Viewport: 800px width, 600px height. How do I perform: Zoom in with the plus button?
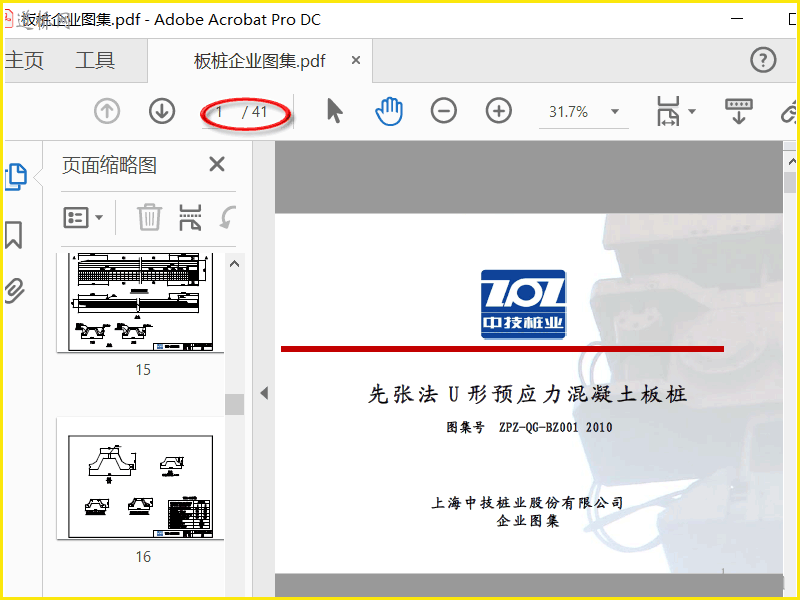pyautogui.click(x=498, y=111)
